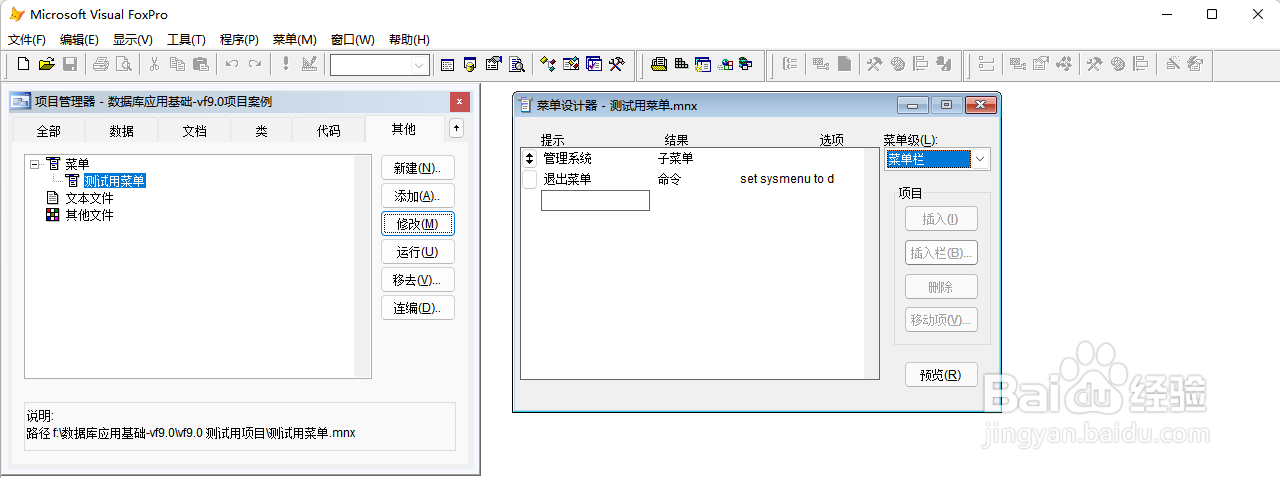The image size is (1280, 478).
Task: Click the Open folder toolbar icon
Action: (46, 64)
